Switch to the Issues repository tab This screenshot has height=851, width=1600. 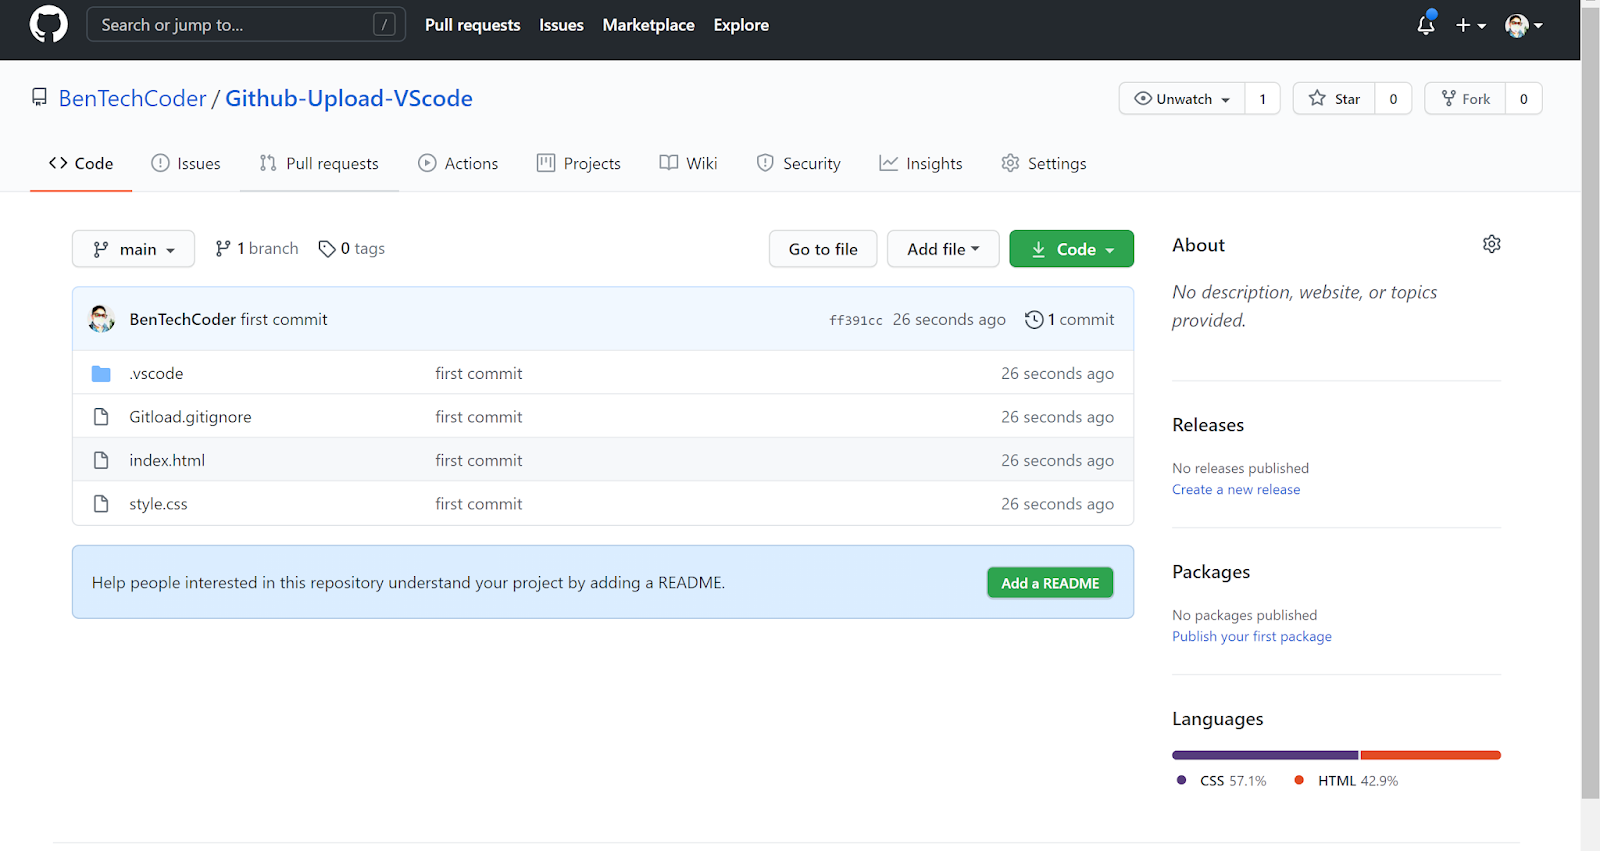(x=186, y=163)
